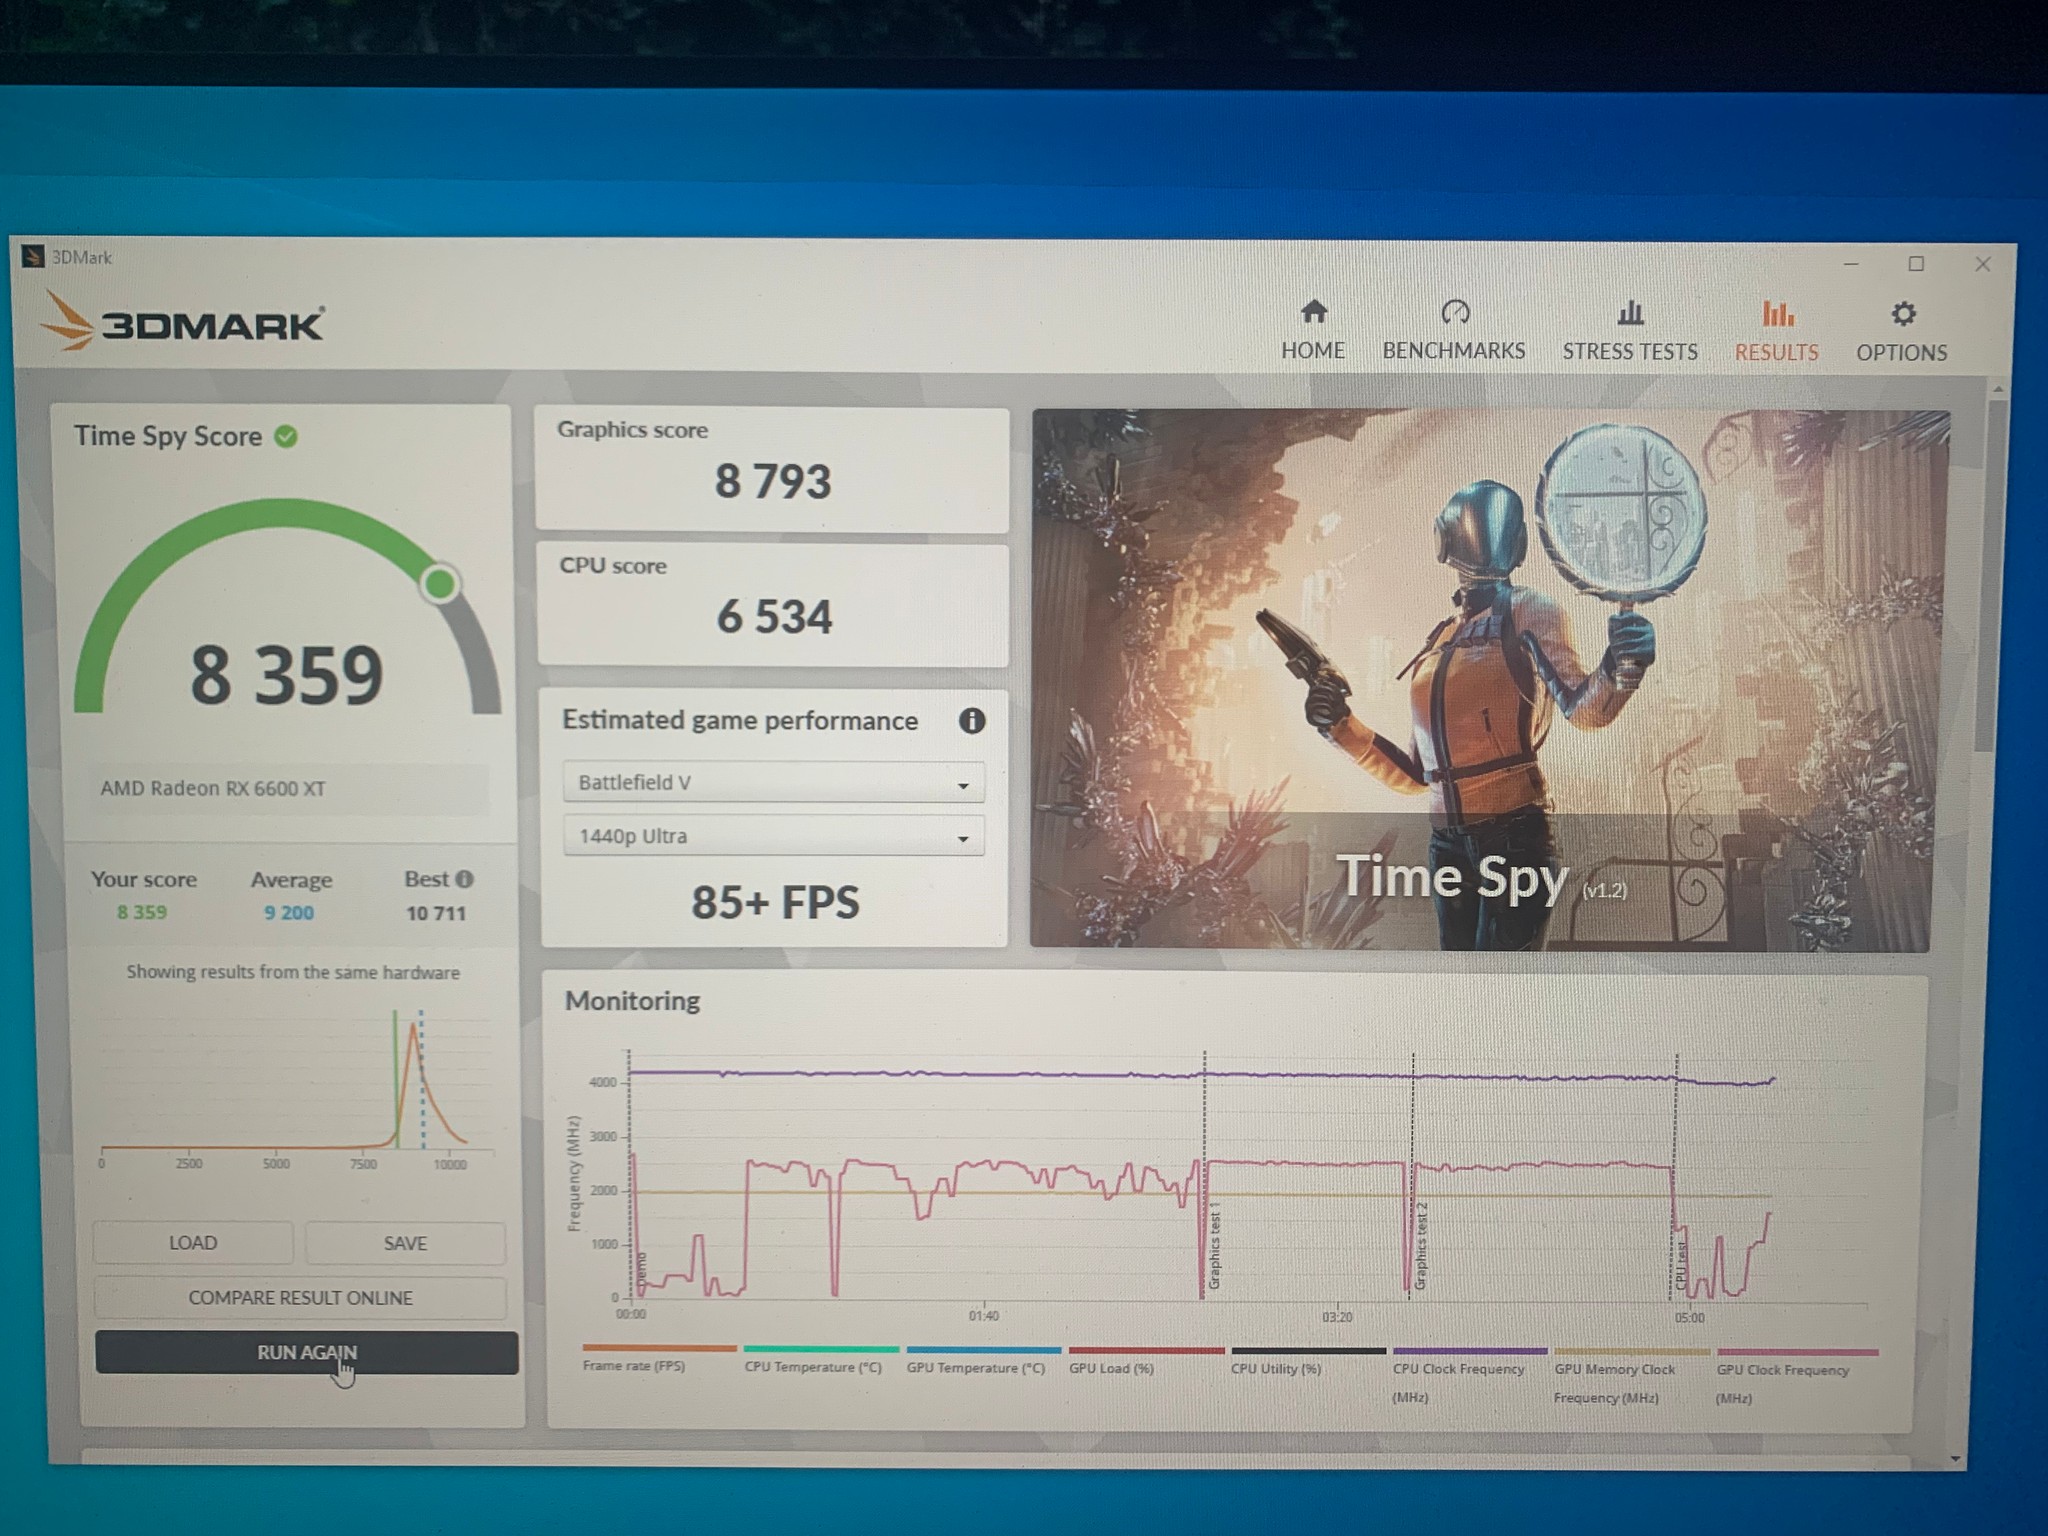Click the green validation checkmark by Time Spy Score
Viewport: 2048px width, 1536px height.
pos(286,437)
